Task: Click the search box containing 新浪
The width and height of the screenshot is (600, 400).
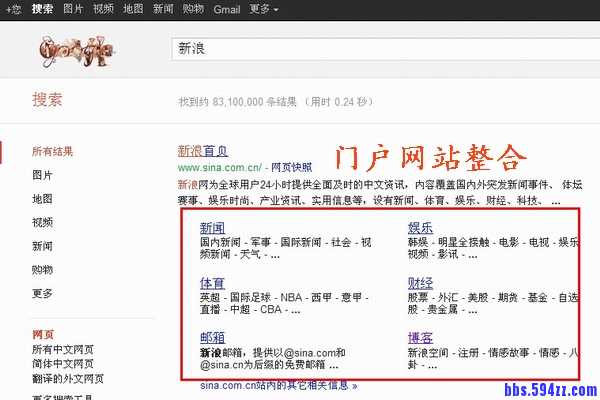Action: pyautogui.click(x=380, y=47)
